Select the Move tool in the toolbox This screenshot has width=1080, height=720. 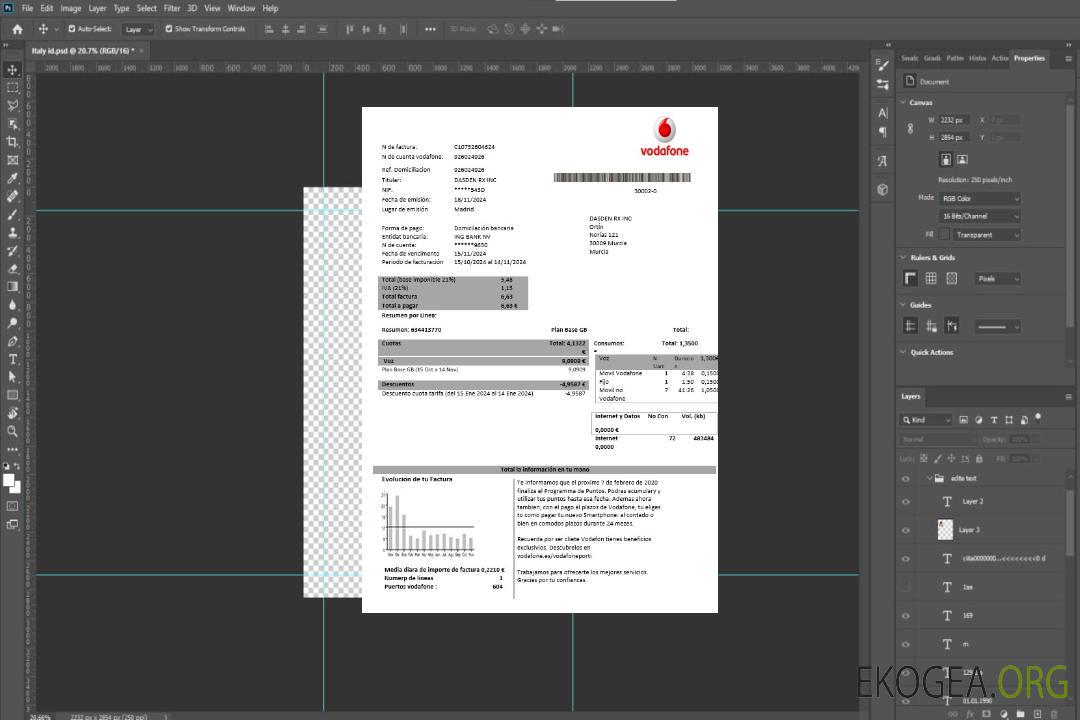[x=12, y=70]
